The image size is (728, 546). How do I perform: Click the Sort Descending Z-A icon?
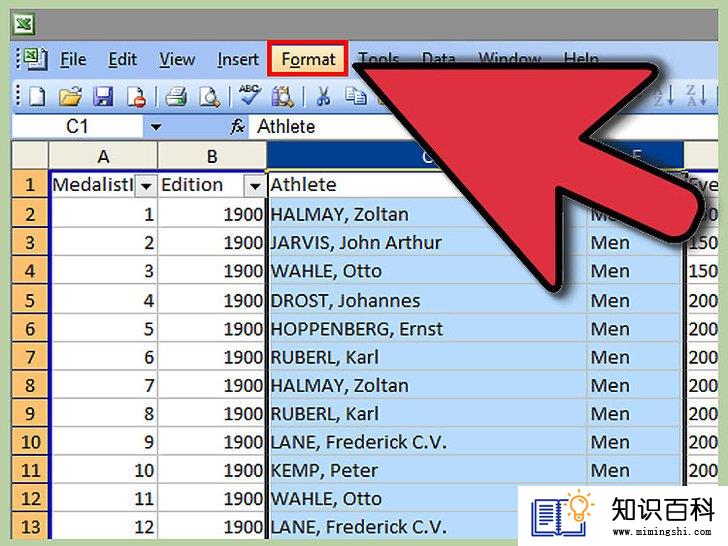pos(696,95)
